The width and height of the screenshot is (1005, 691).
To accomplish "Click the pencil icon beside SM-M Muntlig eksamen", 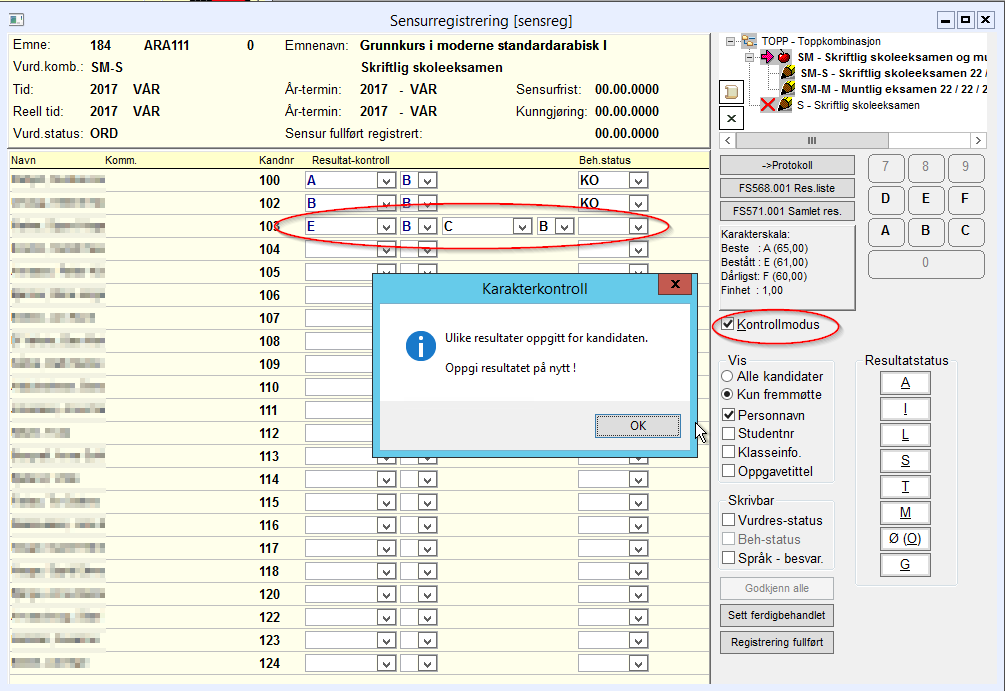I will 786,90.
